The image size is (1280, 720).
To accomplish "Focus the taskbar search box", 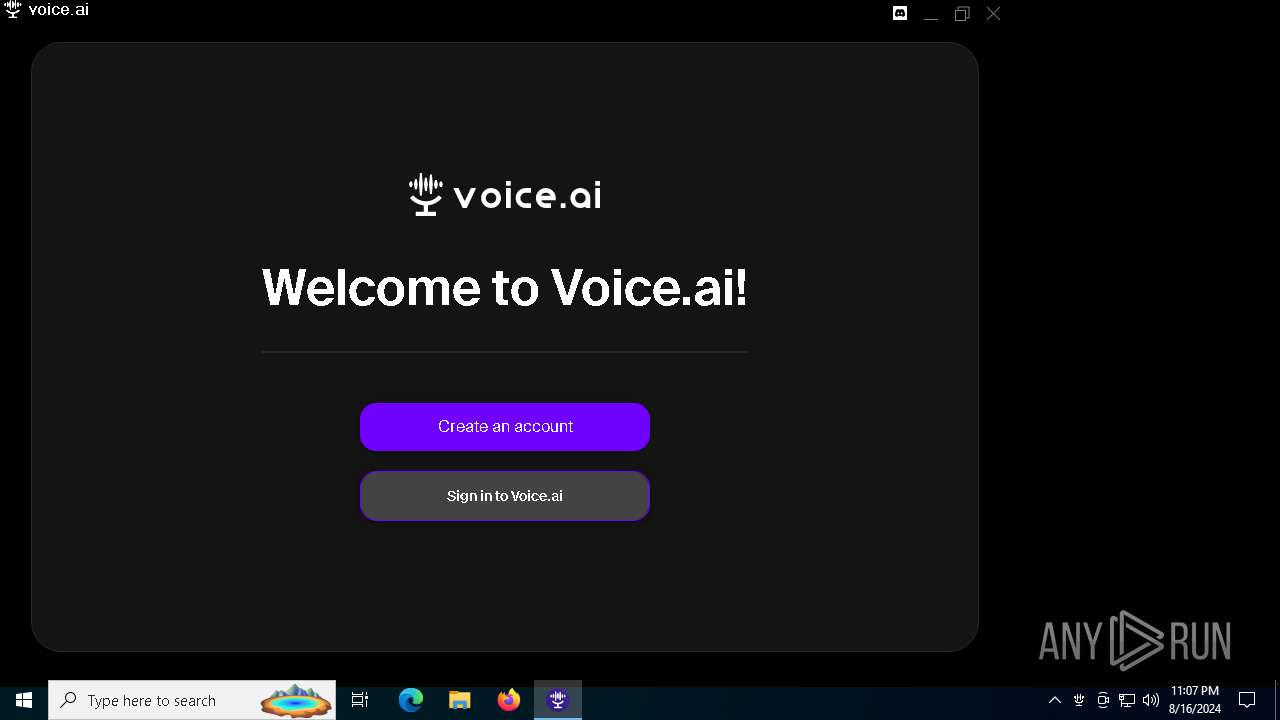I will point(192,700).
